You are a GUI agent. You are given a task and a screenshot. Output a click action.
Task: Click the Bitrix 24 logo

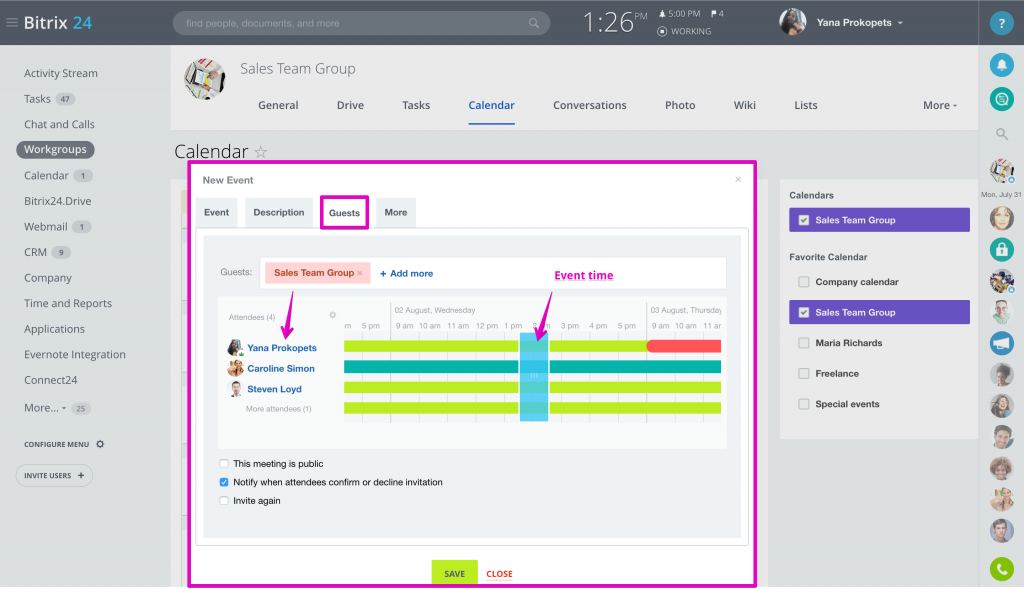57,23
